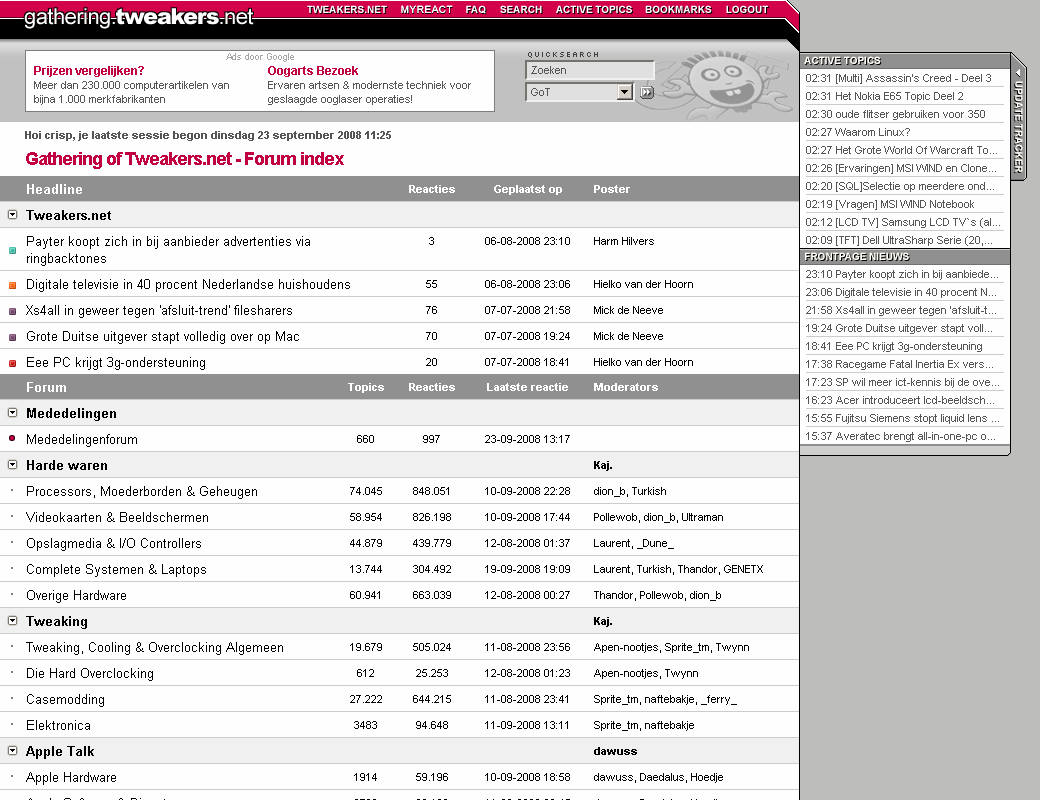Collapse the Mededelingen category
Viewport: 1040px width, 800px height.
coord(12,413)
